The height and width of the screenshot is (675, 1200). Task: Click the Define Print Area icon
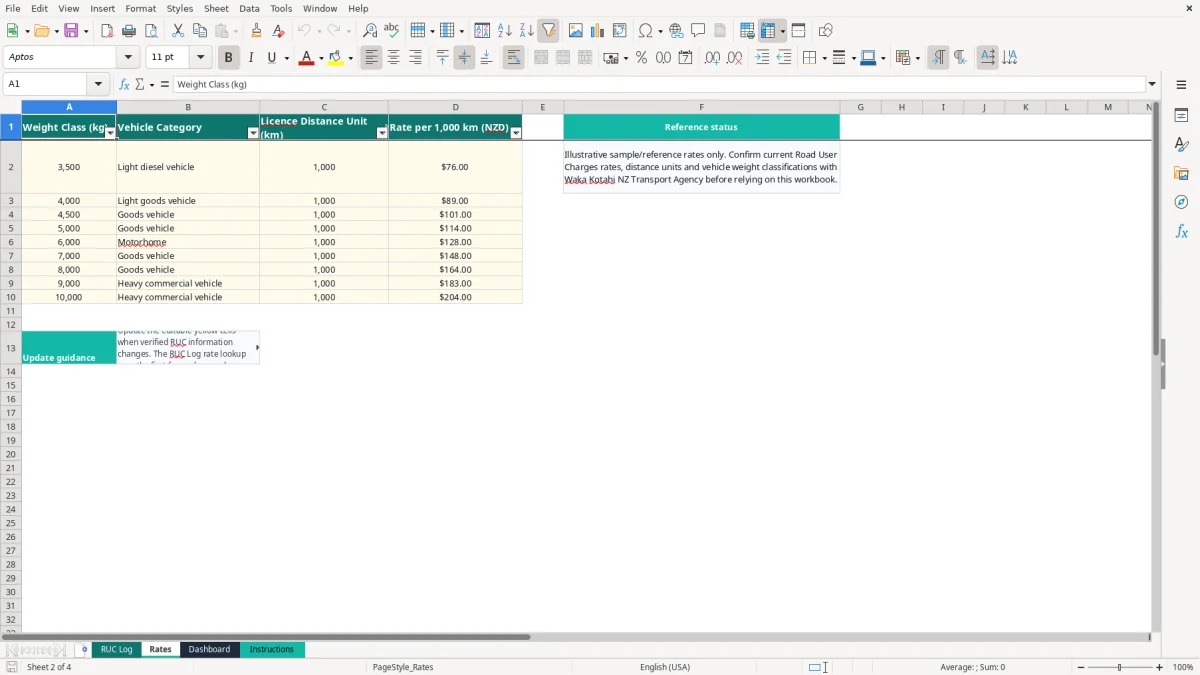click(747, 31)
